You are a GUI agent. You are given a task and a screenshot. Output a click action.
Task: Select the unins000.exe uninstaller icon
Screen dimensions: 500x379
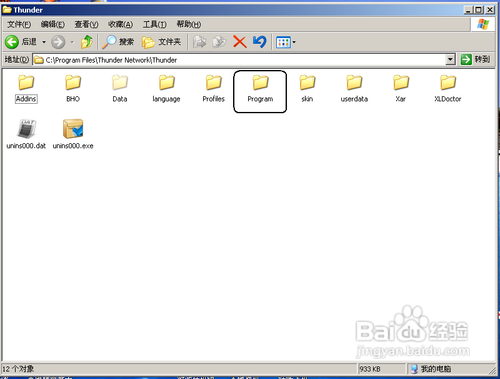coord(73,129)
